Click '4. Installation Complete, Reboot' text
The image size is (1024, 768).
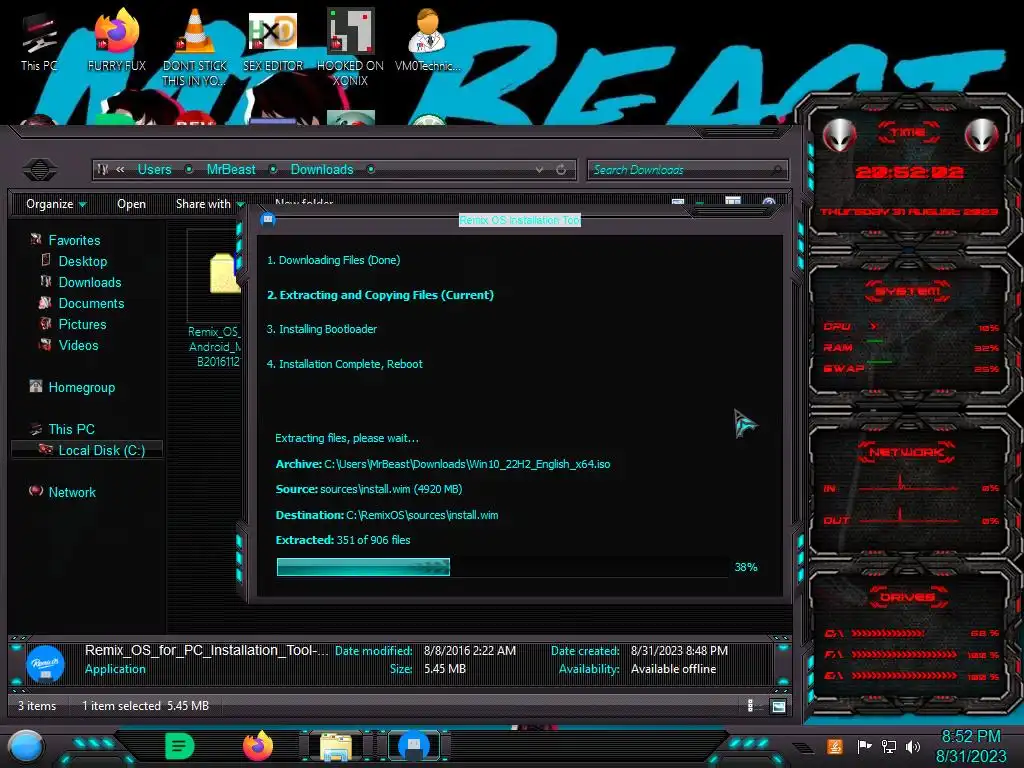click(x=344, y=364)
